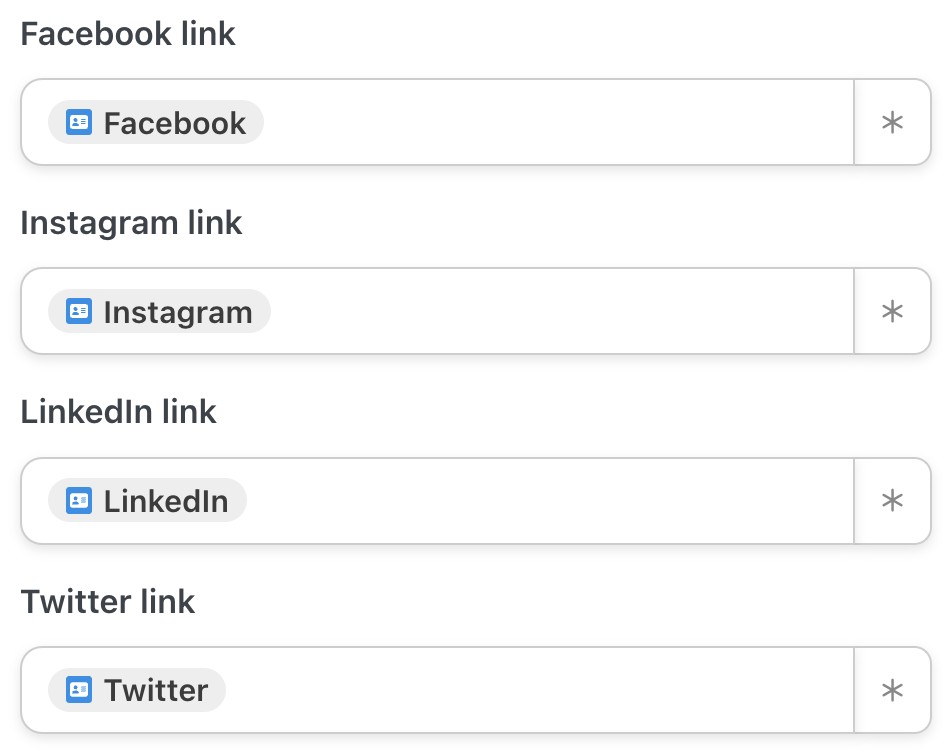The width and height of the screenshot is (950, 752).
Task: Open the asterisk menu for LinkedIn field
Action: click(x=892, y=501)
